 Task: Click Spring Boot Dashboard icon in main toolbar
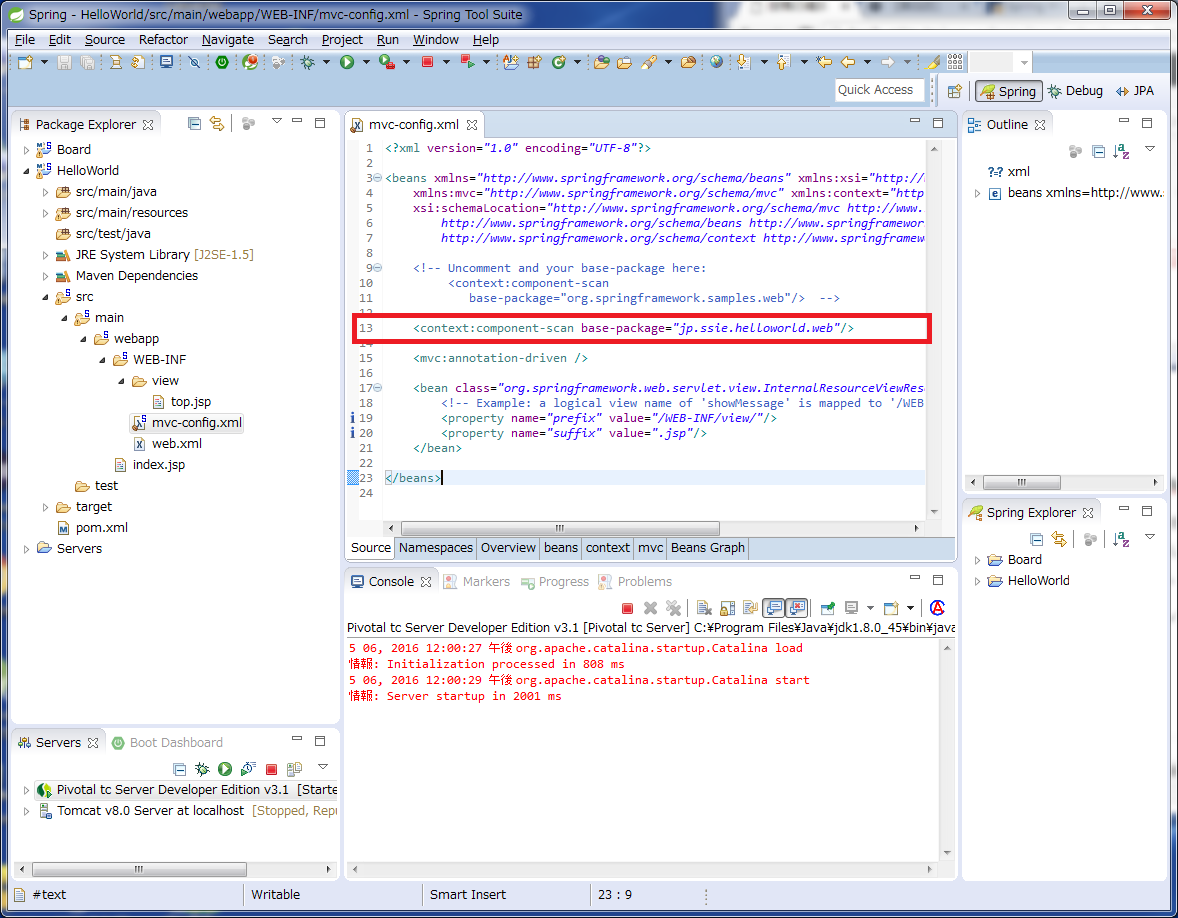click(x=221, y=62)
